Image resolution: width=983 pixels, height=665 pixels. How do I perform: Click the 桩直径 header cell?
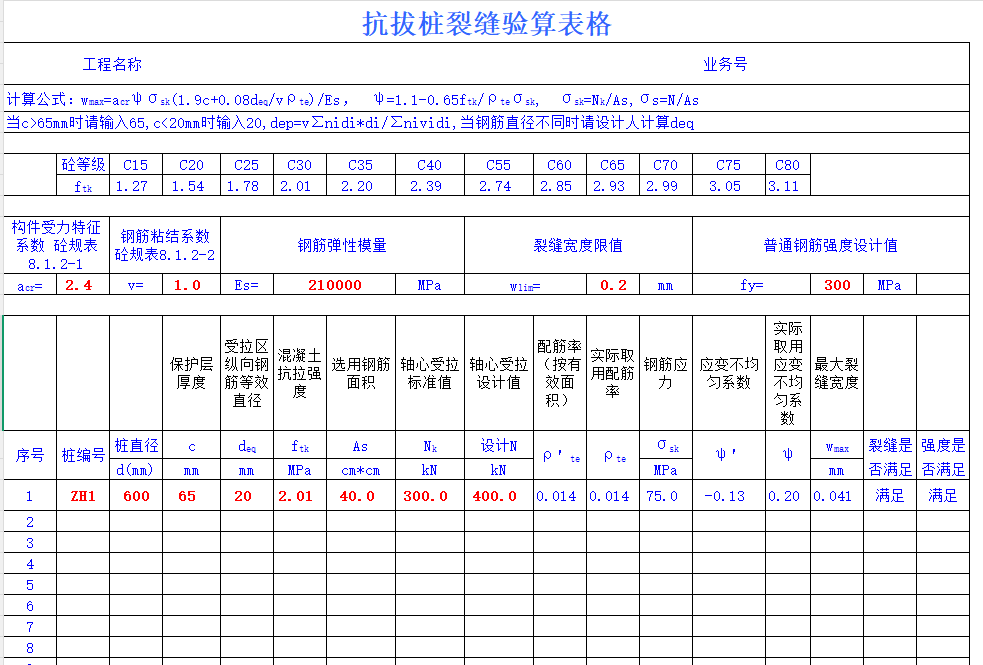135,446
